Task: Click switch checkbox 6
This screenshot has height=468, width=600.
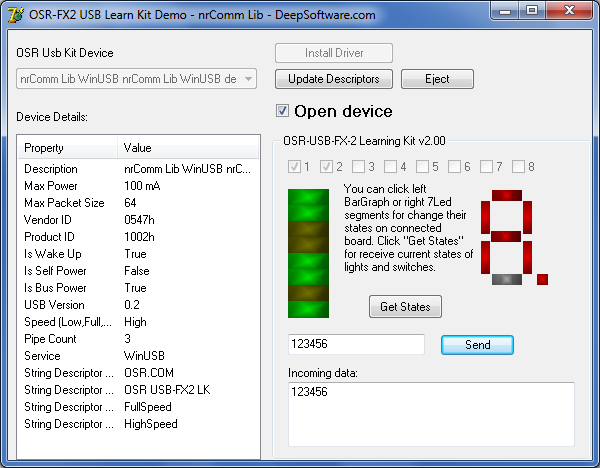Action: click(455, 166)
